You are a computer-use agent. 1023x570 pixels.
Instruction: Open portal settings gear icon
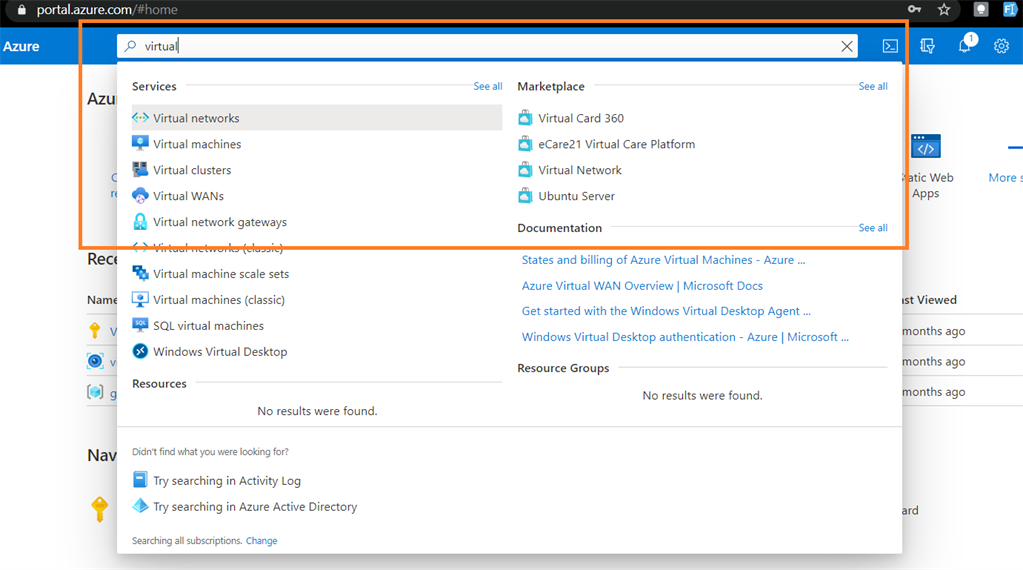click(1001, 46)
